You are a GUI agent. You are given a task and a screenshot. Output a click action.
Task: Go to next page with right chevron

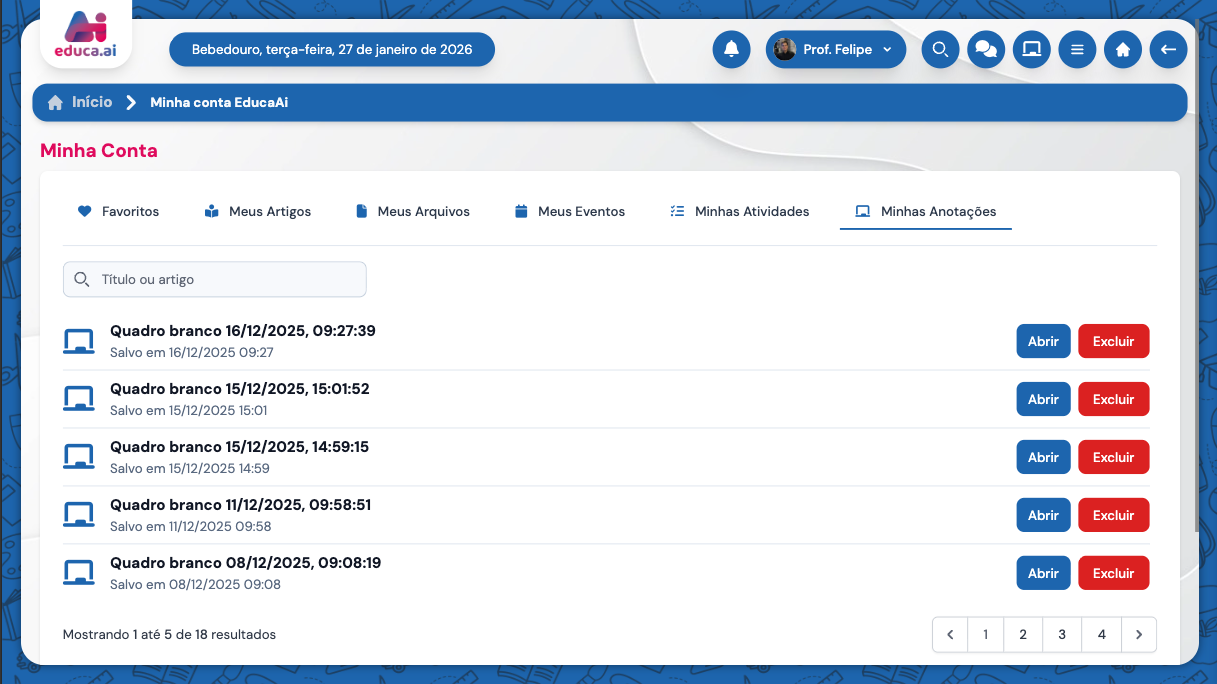coord(1138,634)
